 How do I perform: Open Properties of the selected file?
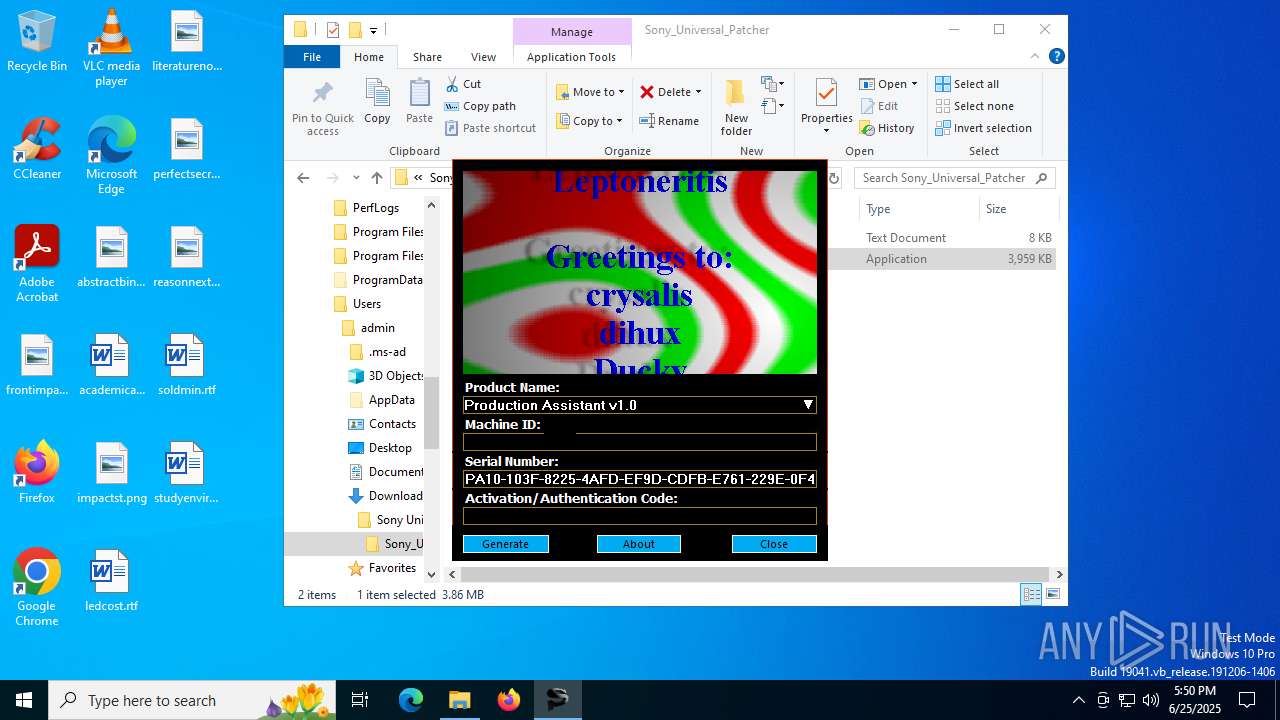(x=826, y=108)
